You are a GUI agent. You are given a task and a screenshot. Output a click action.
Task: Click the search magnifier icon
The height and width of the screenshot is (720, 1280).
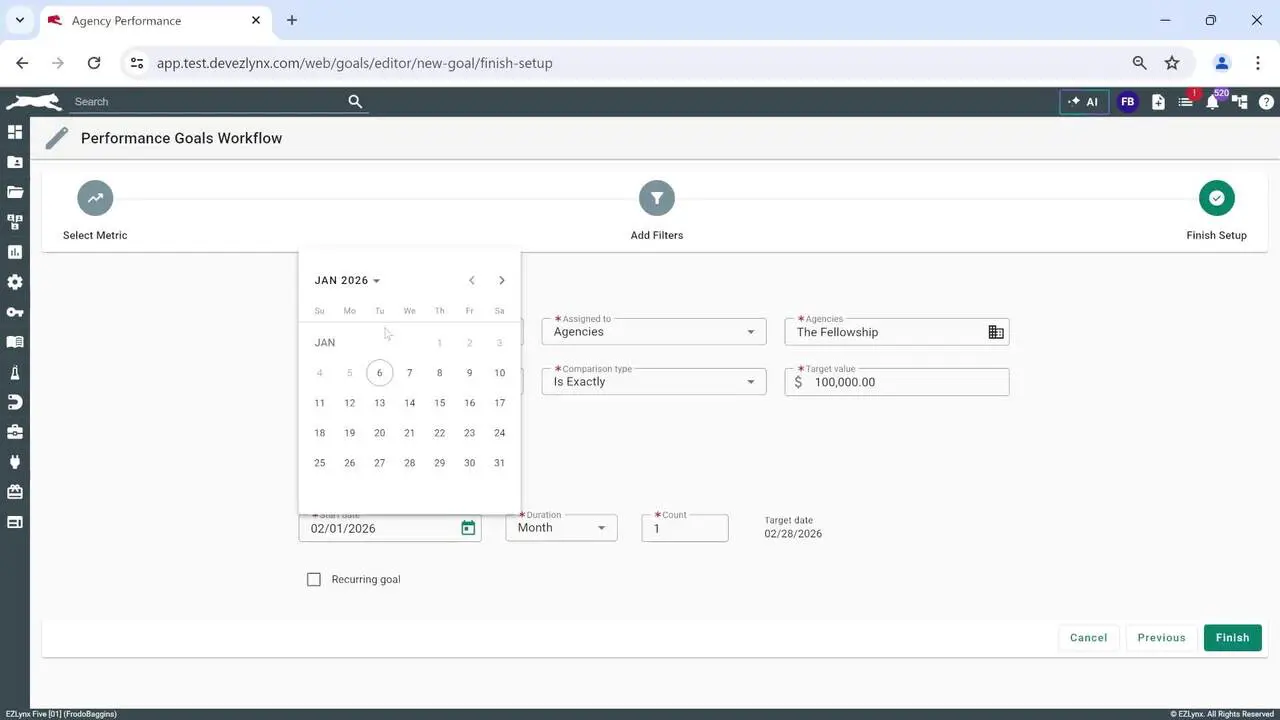point(355,102)
